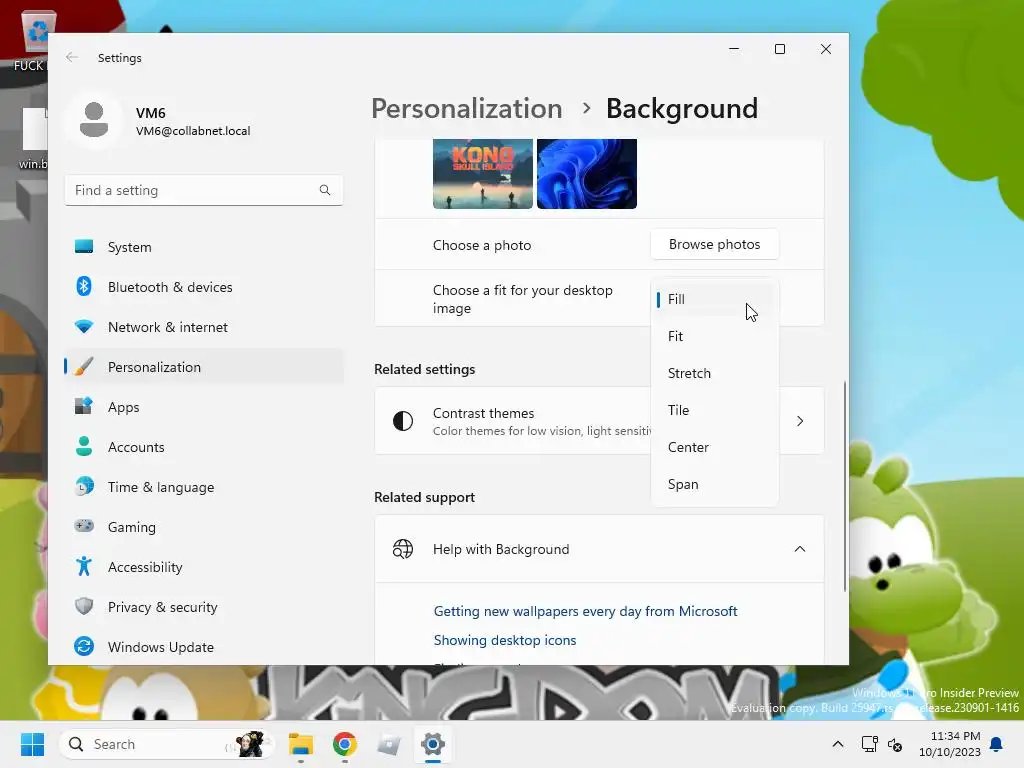The width and height of the screenshot is (1024, 768).
Task: Click the VM6 user avatar icon
Action: (94, 120)
